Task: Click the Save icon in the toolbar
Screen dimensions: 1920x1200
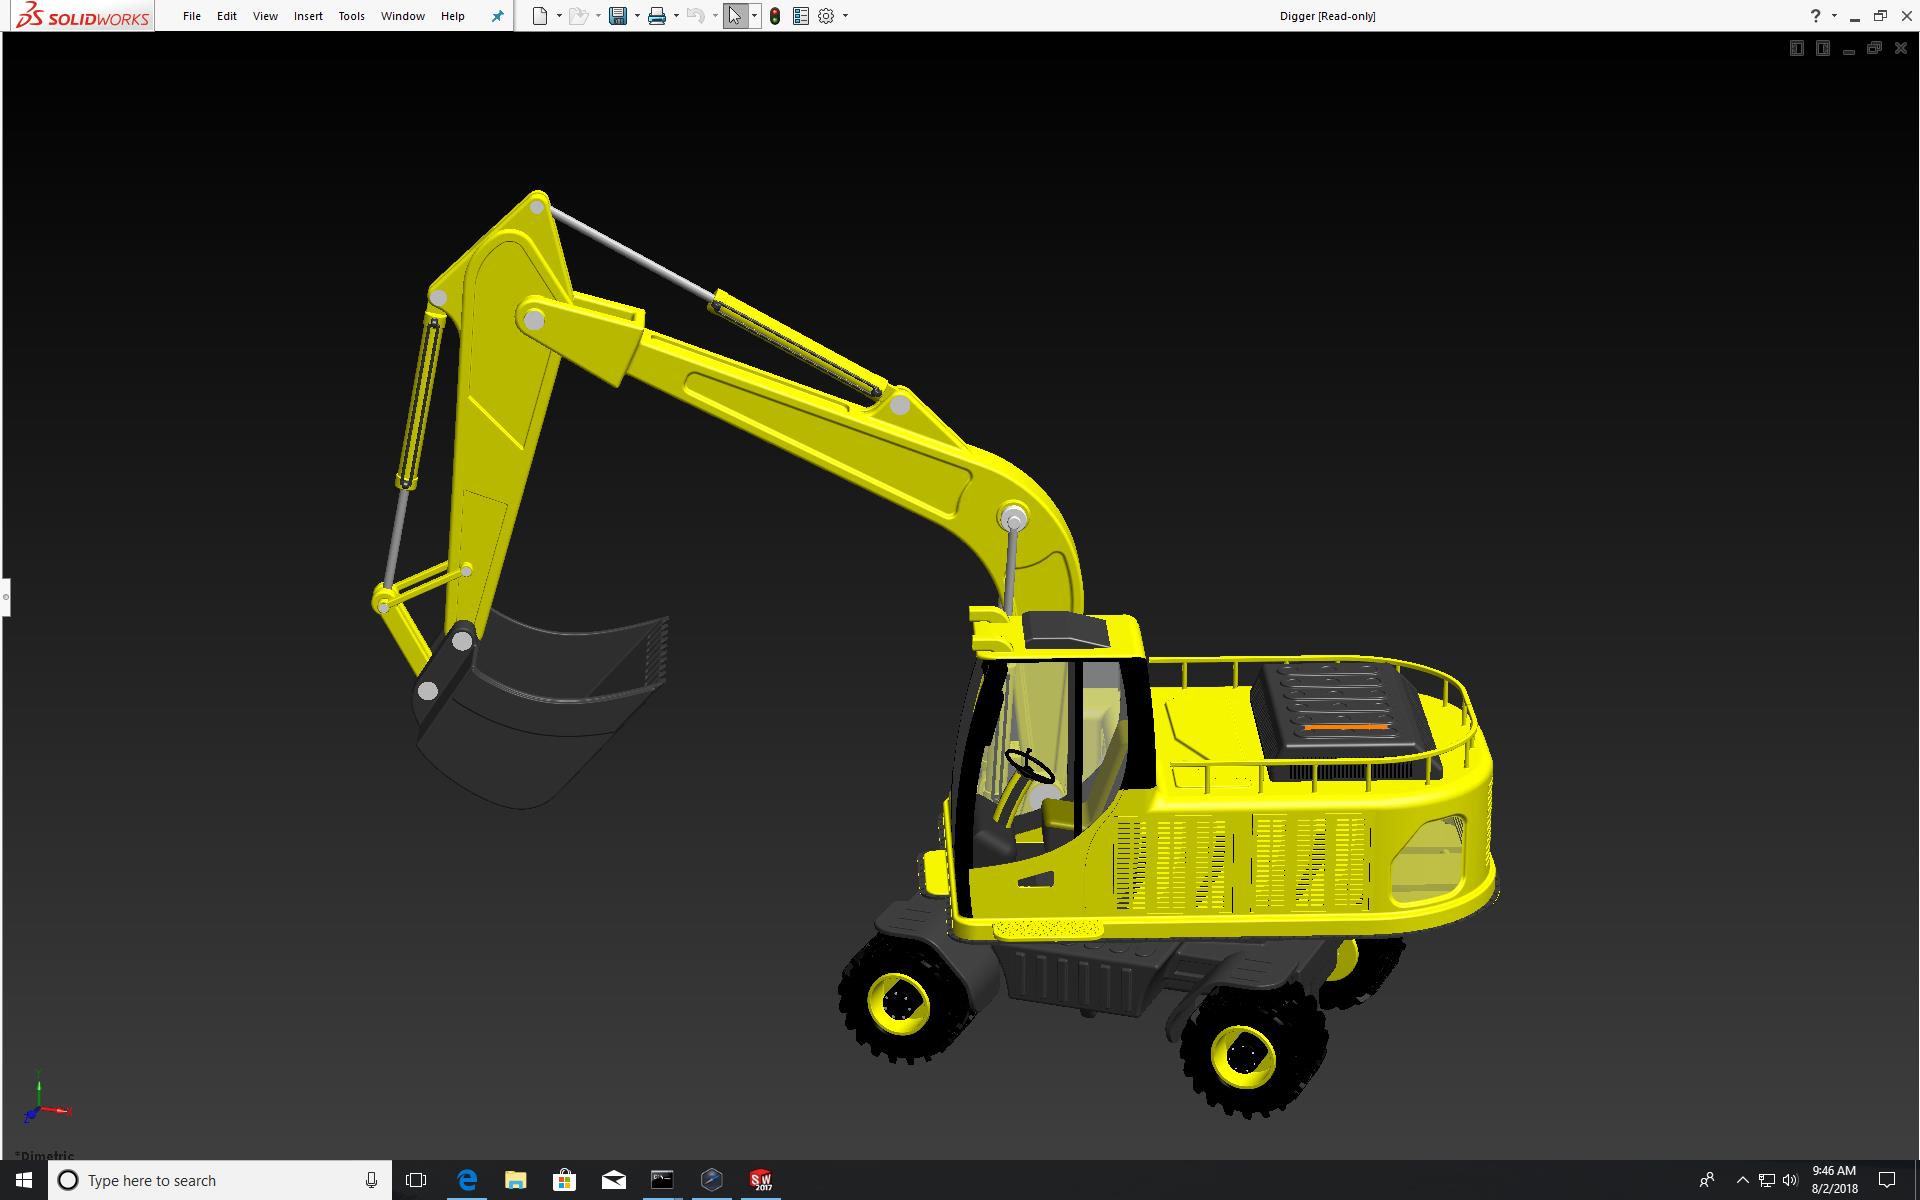Action: point(618,16)
